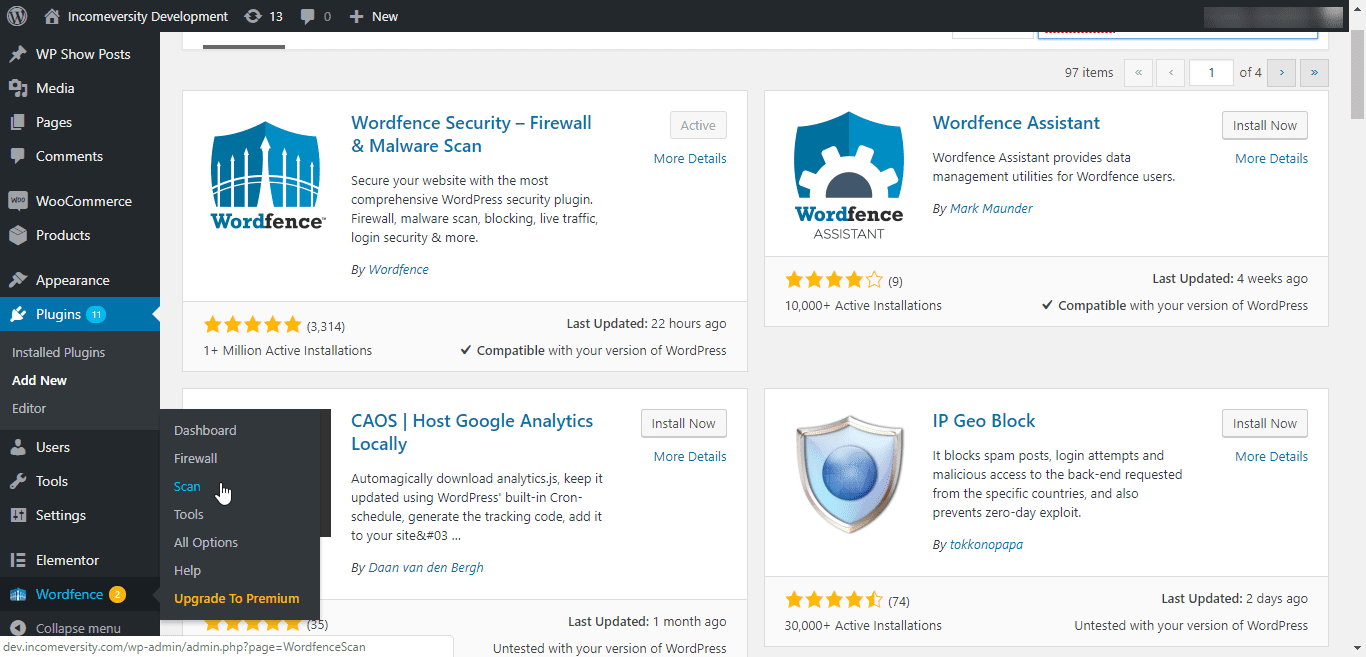Viewport: 1366px width, 657px height.
Task: Click the updates icon showing 13
Action: [253, 16]
